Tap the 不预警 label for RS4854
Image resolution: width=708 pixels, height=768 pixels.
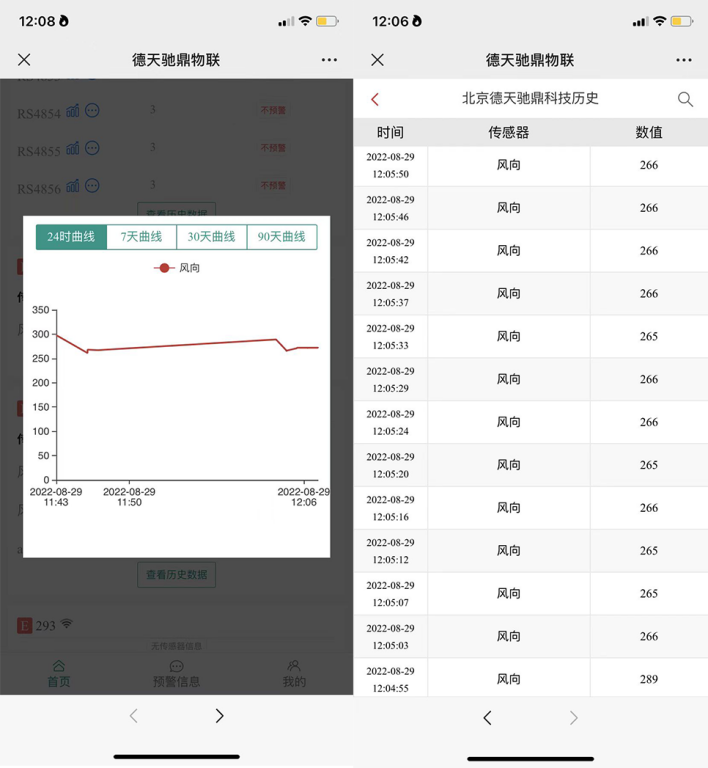[273, 110]
